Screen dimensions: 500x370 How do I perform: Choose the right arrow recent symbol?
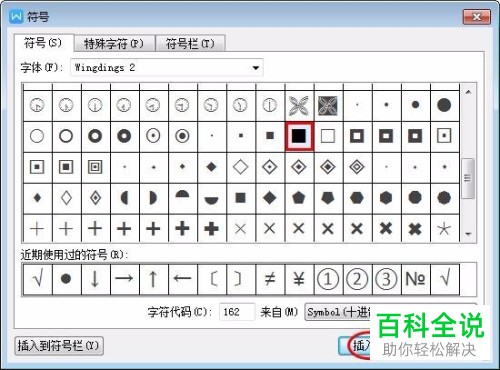pyautogui.click(x=124, y=279)
